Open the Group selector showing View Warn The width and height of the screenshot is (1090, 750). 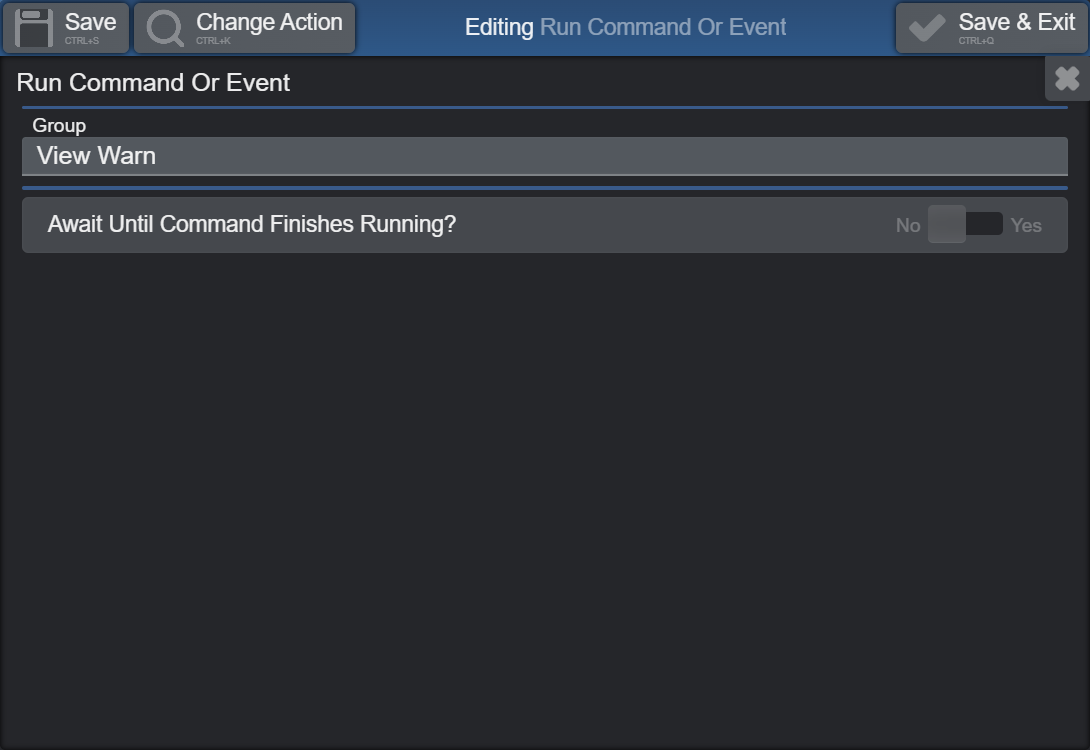[x=544, y=156]
